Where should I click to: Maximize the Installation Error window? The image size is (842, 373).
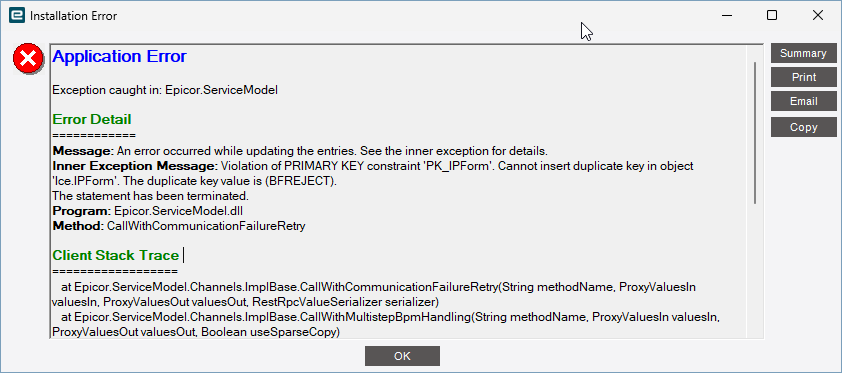point(772,16)
